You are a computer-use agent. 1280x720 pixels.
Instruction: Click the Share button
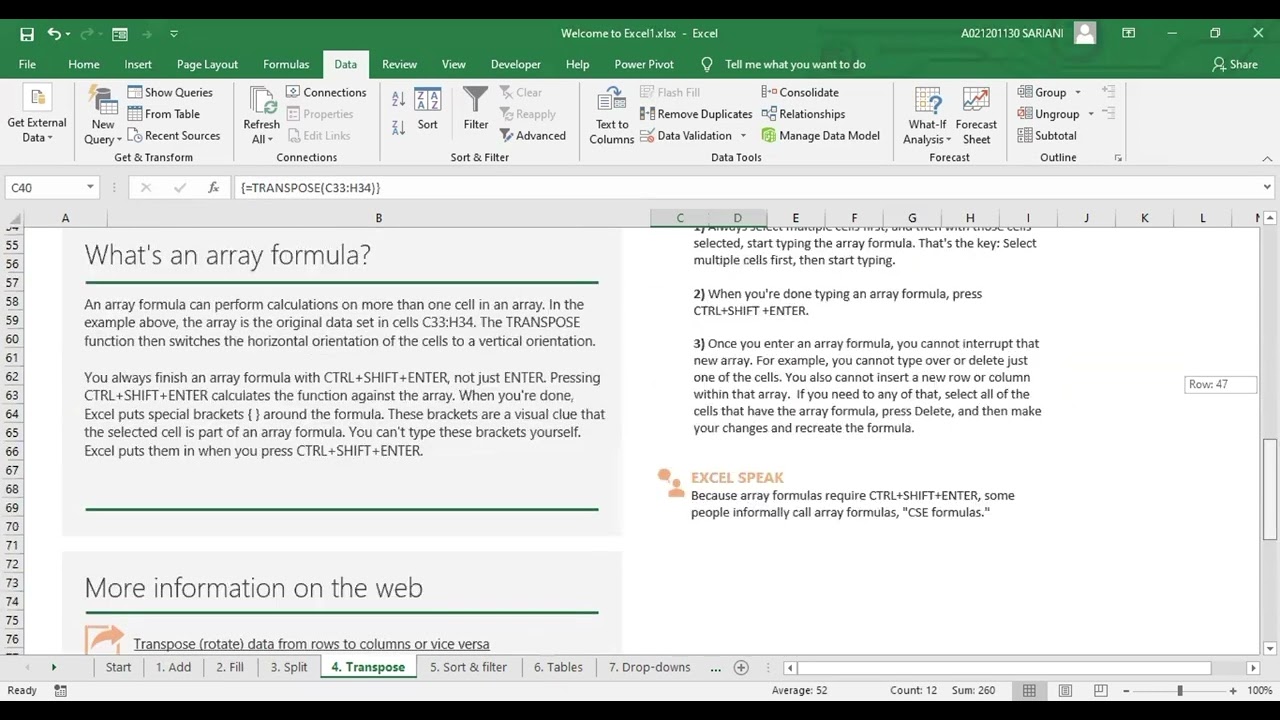click(x=1235, y=64)
